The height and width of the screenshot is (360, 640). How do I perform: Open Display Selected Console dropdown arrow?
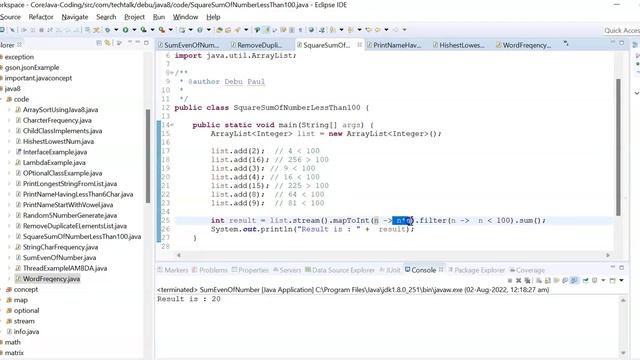coord(603,280)
